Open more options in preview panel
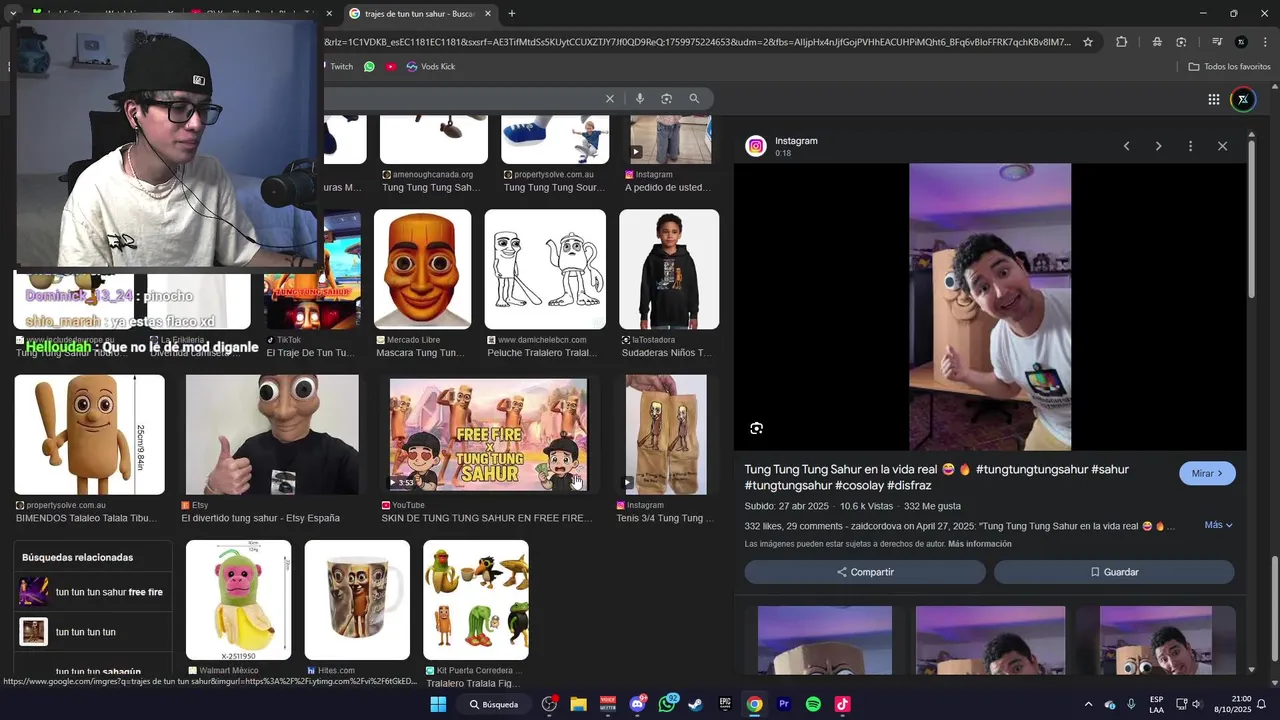The height and width of the screenshot is (720, 1280). click(x=1190, y=146)
